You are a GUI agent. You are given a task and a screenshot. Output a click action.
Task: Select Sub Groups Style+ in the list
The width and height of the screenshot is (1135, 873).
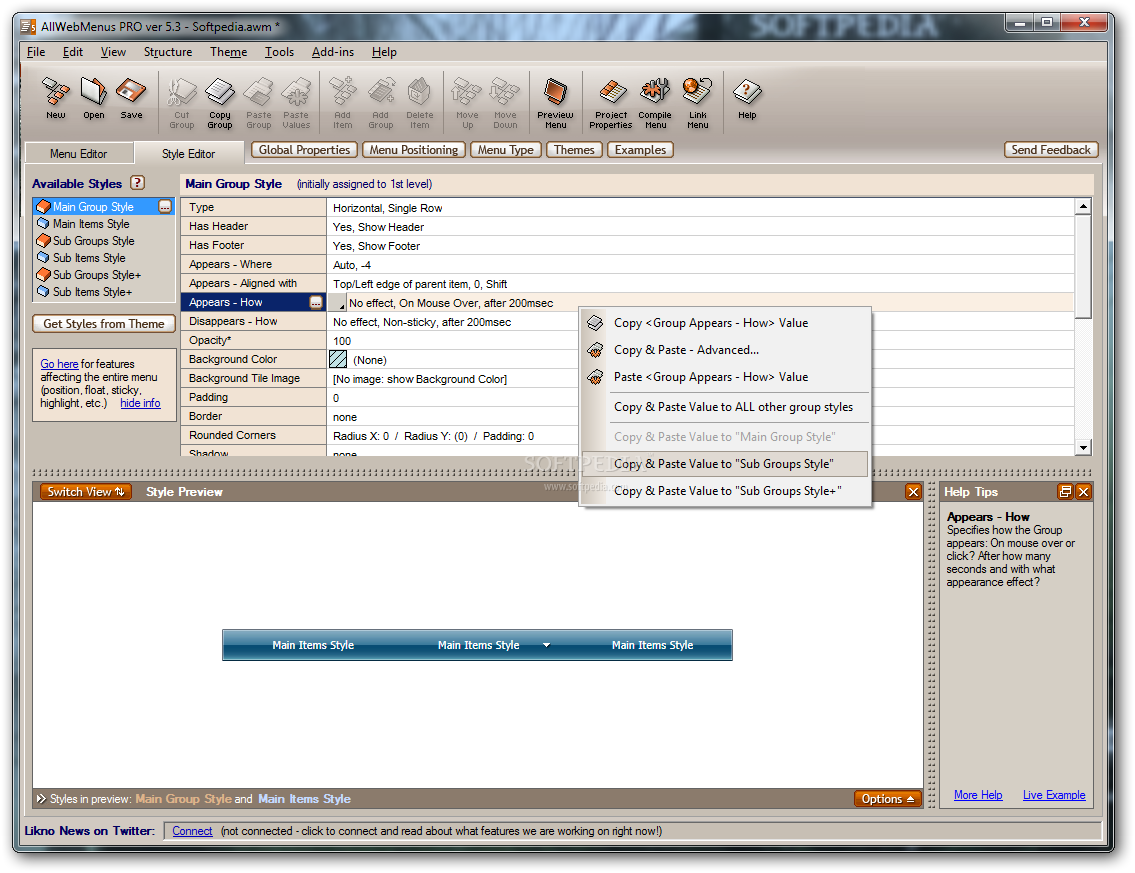click(x=97, y=275)
